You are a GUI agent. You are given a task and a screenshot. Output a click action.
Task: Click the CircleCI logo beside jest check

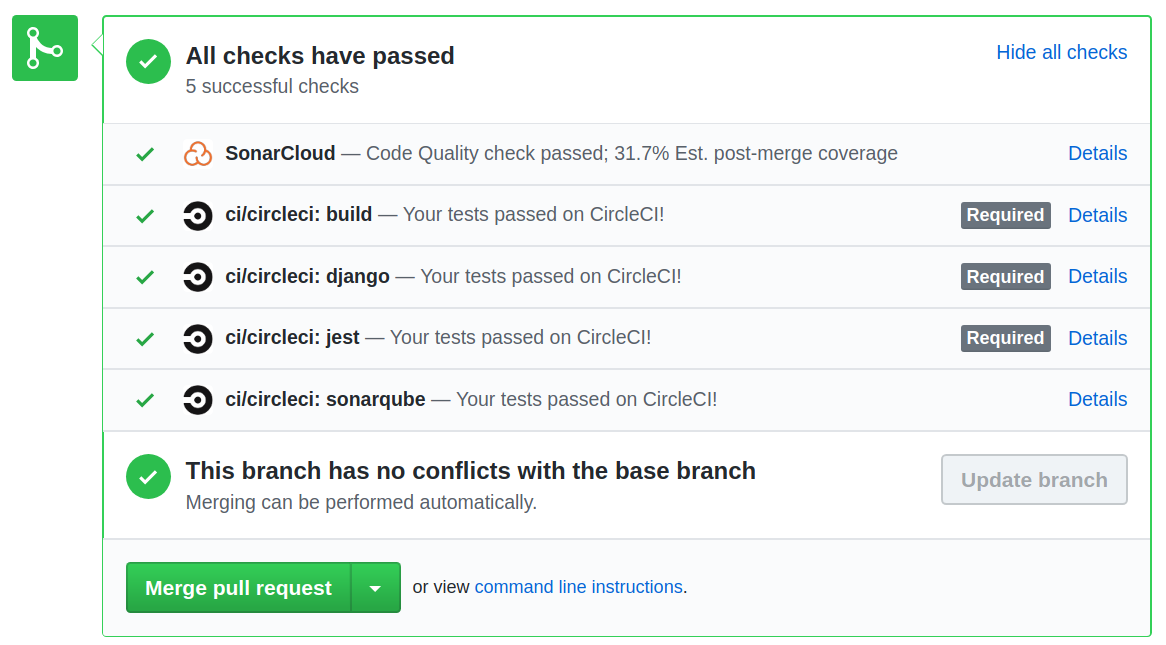[198, 339]
